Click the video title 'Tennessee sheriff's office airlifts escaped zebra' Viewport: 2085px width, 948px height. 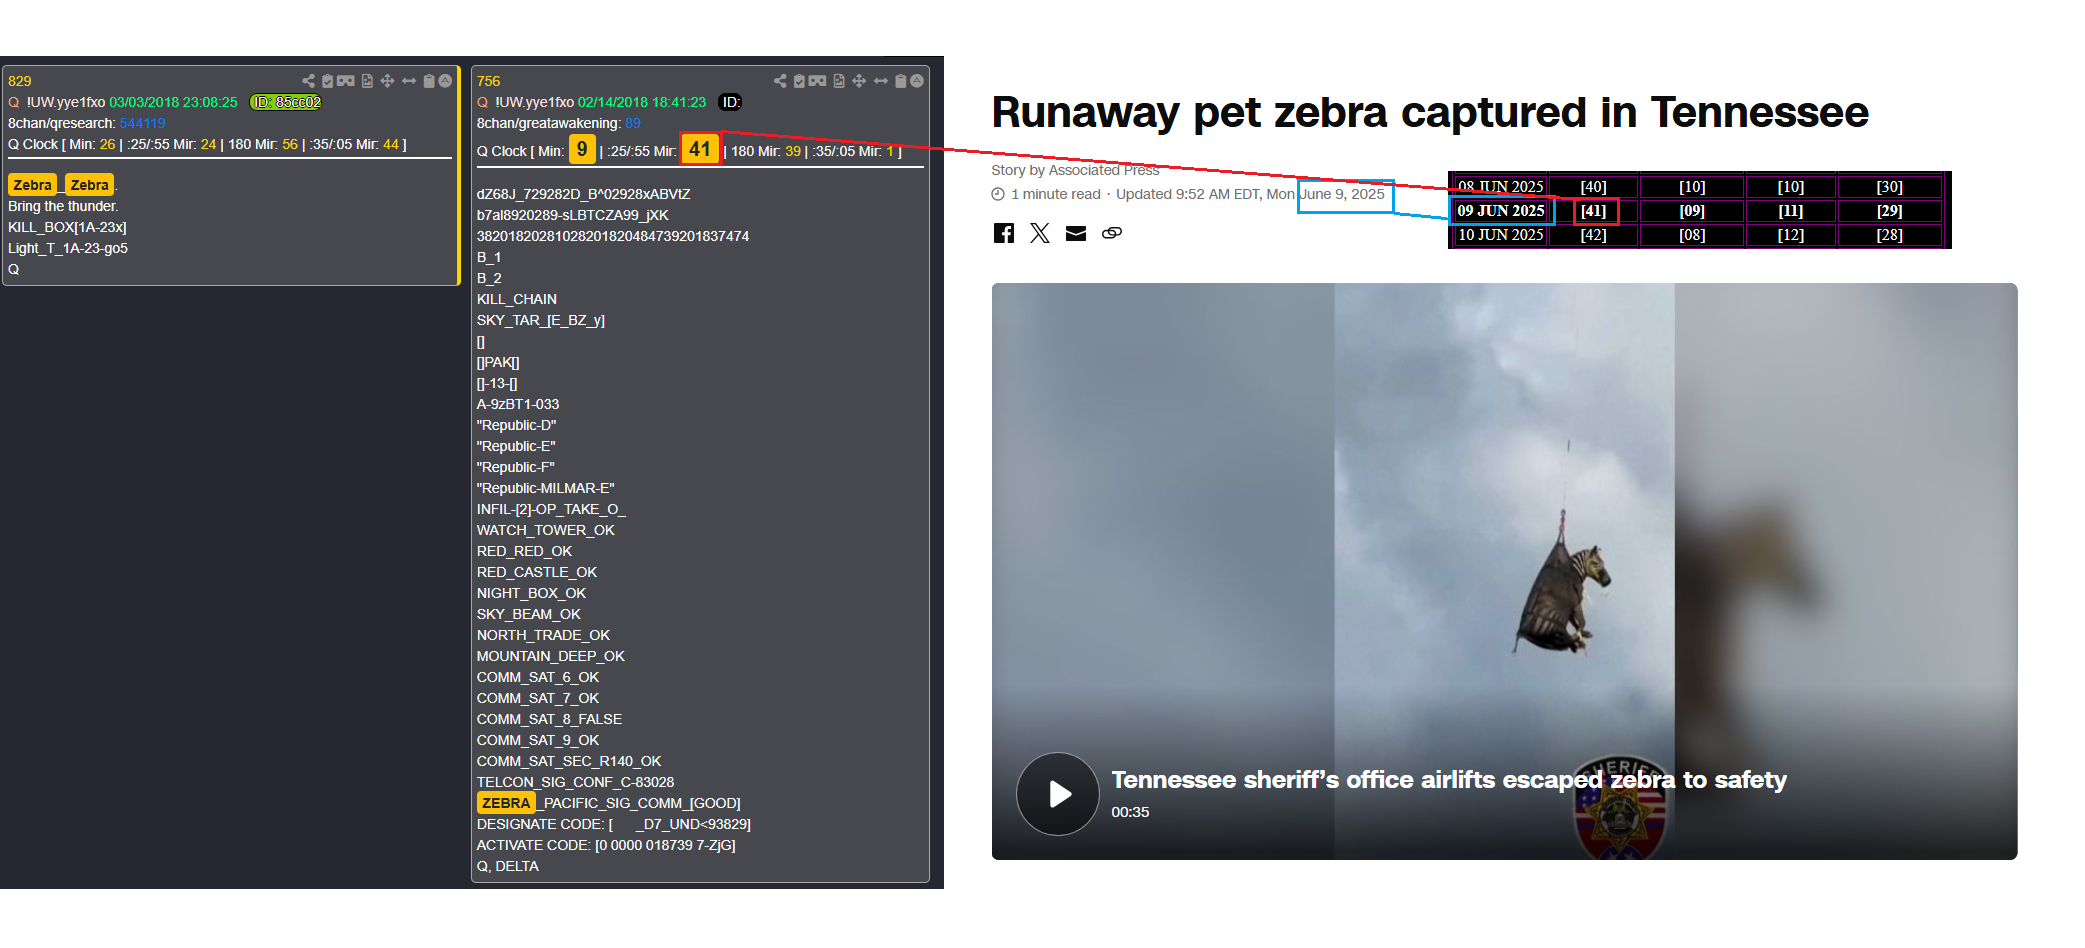(1449, 779)
